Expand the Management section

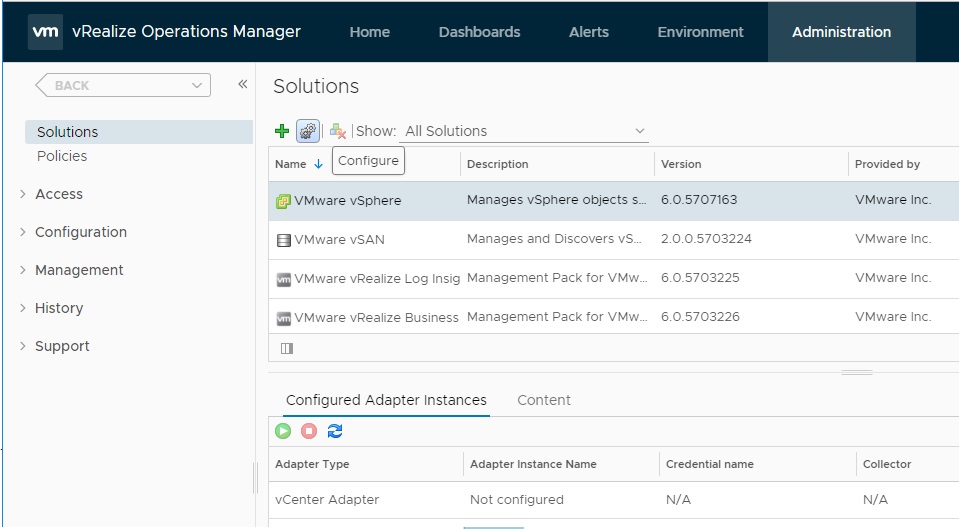click(23, 270)
